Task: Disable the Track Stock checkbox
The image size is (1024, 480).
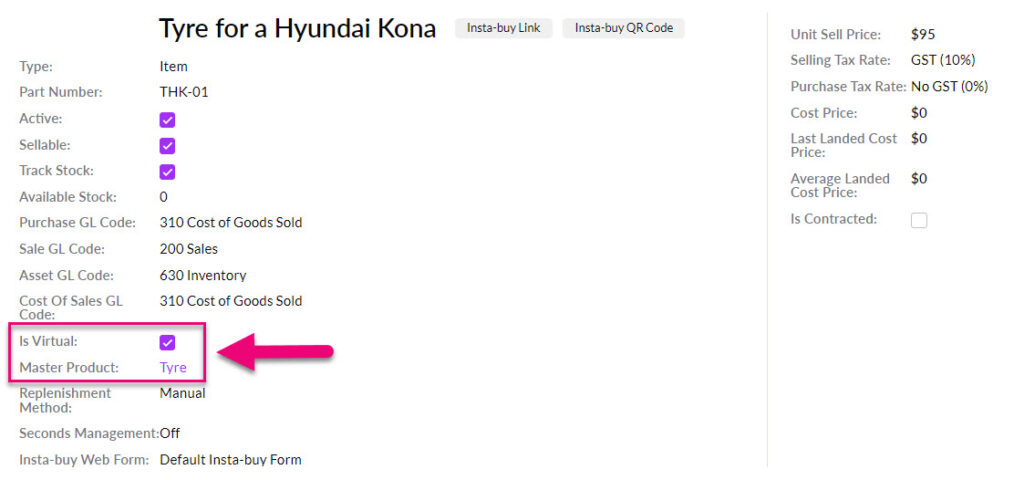Action: [x=167, y=171]
